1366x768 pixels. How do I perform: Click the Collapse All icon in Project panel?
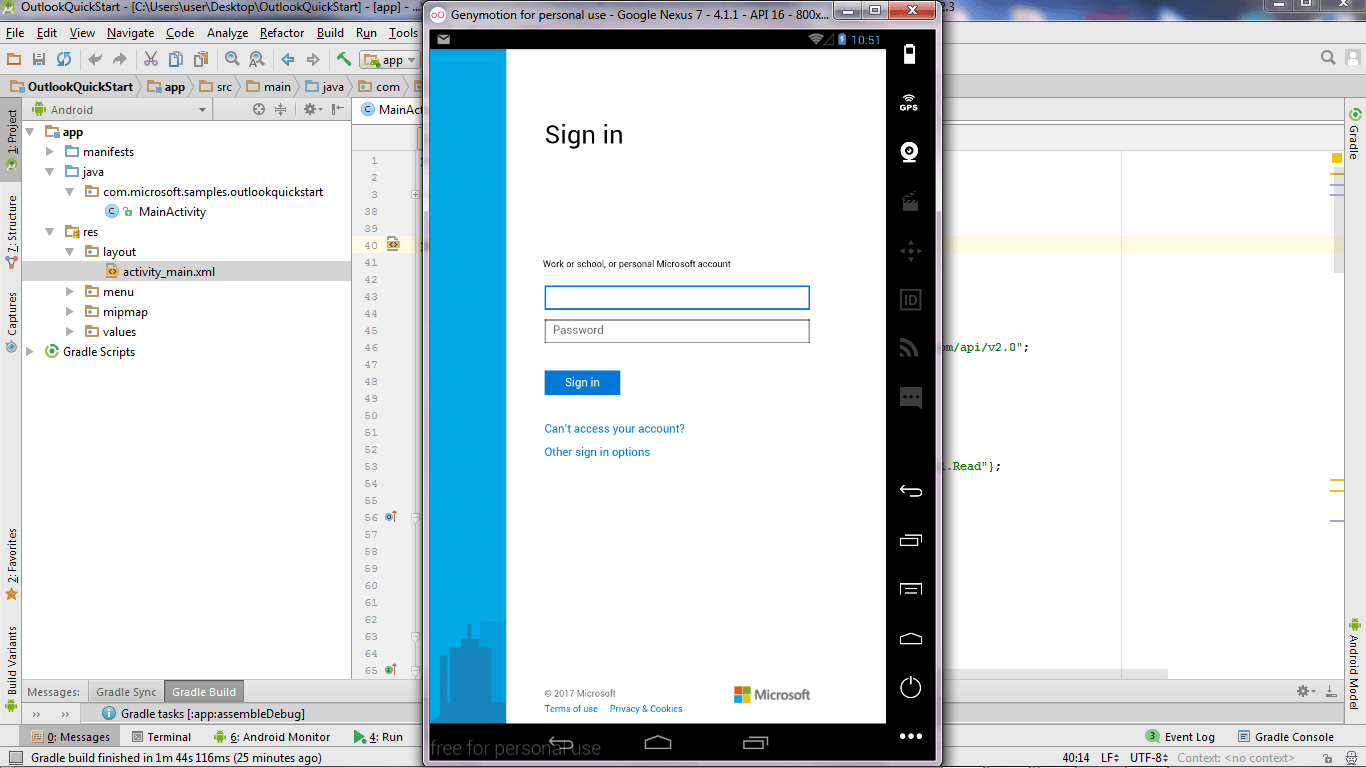(281, 110)
